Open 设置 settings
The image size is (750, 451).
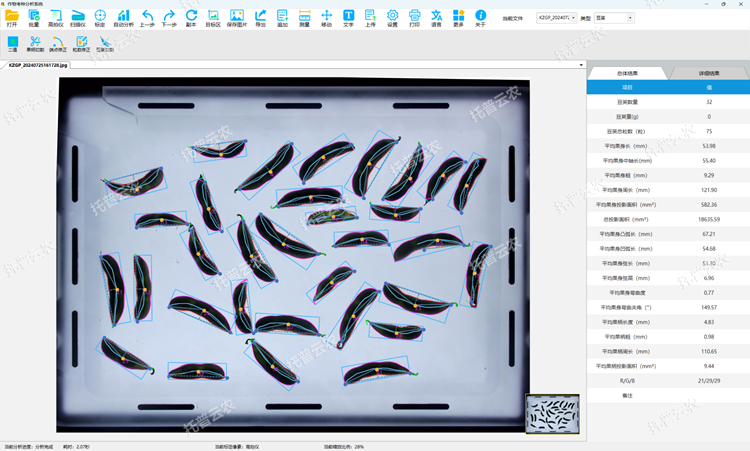pyautogui.click(x=392, y=18)
